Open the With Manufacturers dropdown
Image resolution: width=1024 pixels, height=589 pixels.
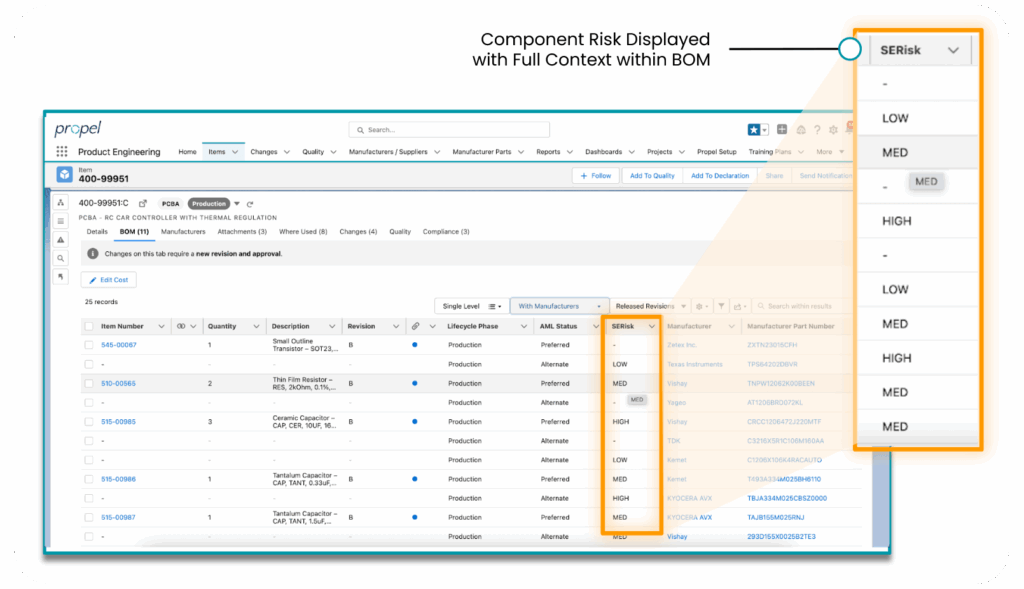point(559,306)
